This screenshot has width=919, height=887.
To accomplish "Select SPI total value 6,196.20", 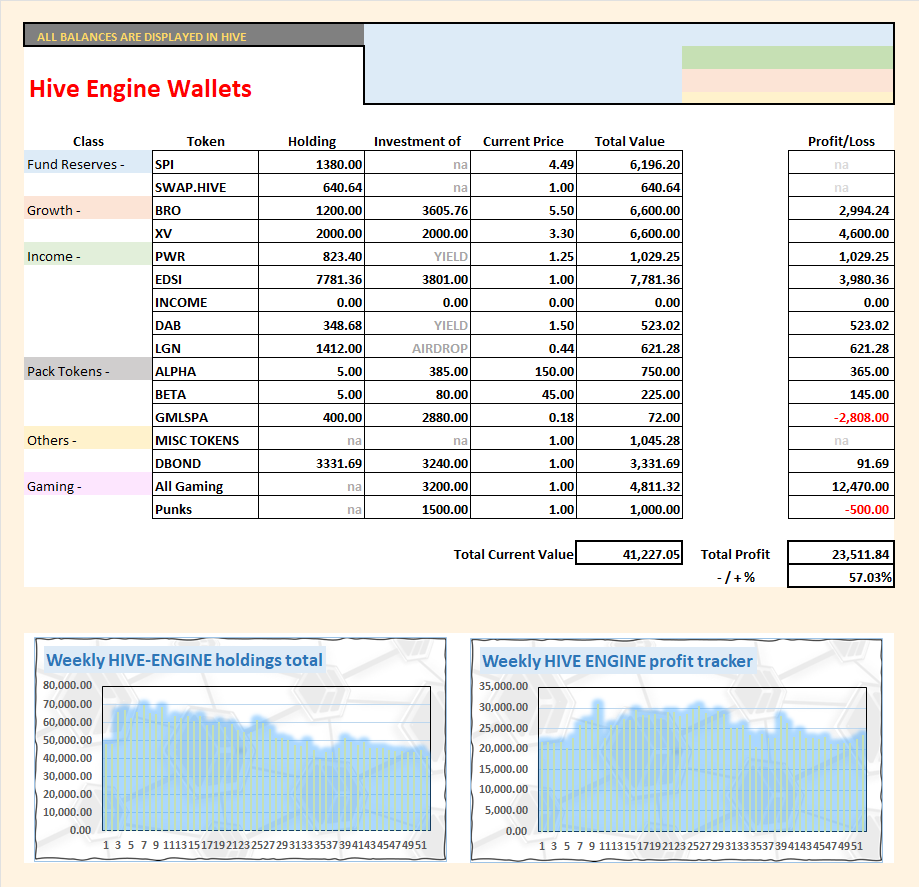I will pyautogui.click(x=629, y=162).
